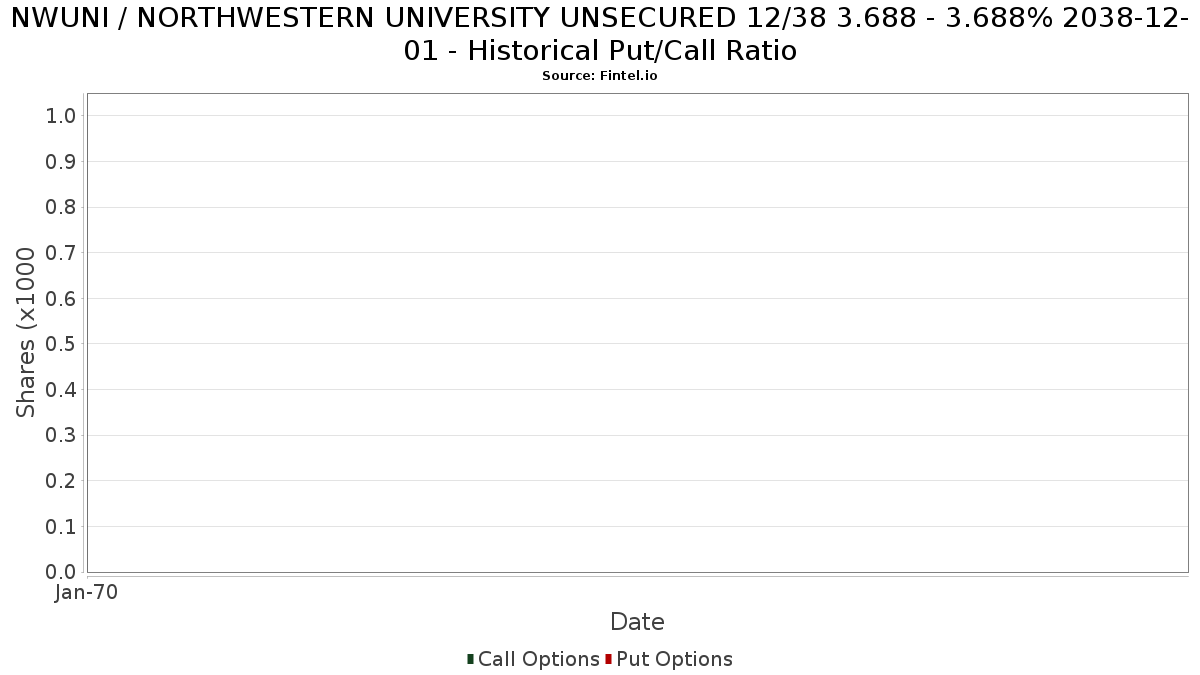
Task: Click the 1.0 y-axis tick label
Action: tap(61, 116)
